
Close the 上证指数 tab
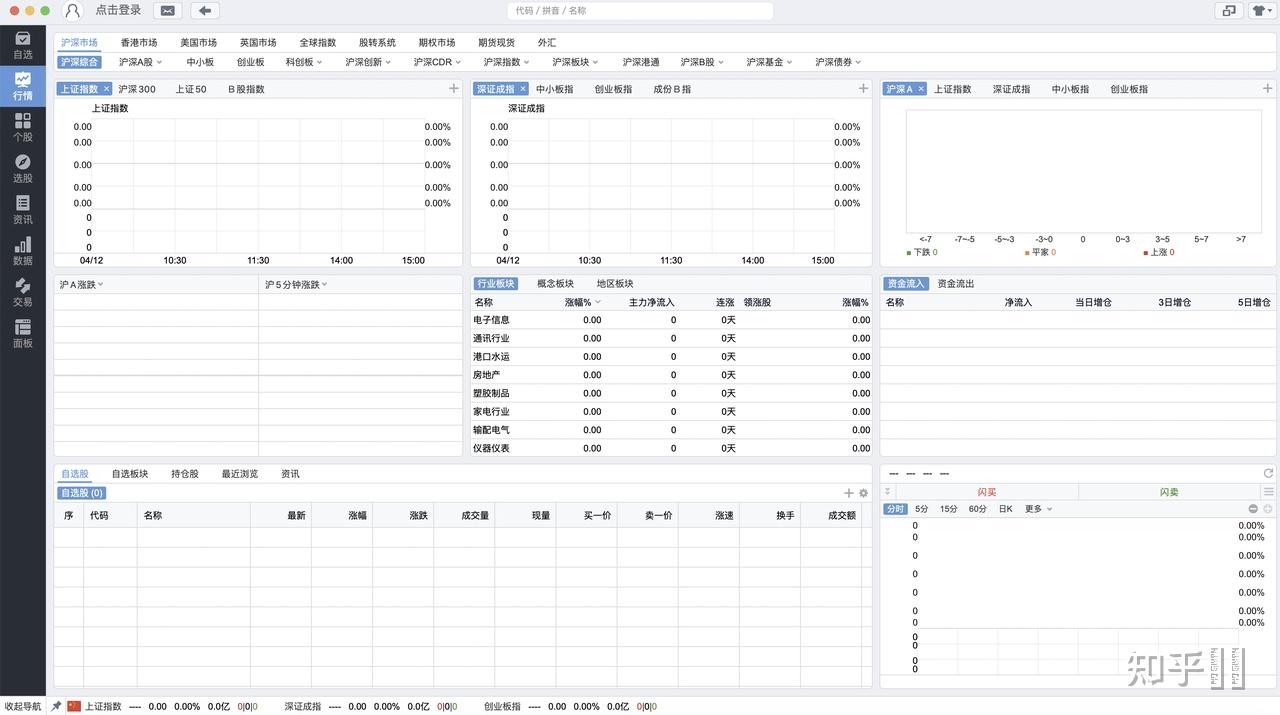107,89
